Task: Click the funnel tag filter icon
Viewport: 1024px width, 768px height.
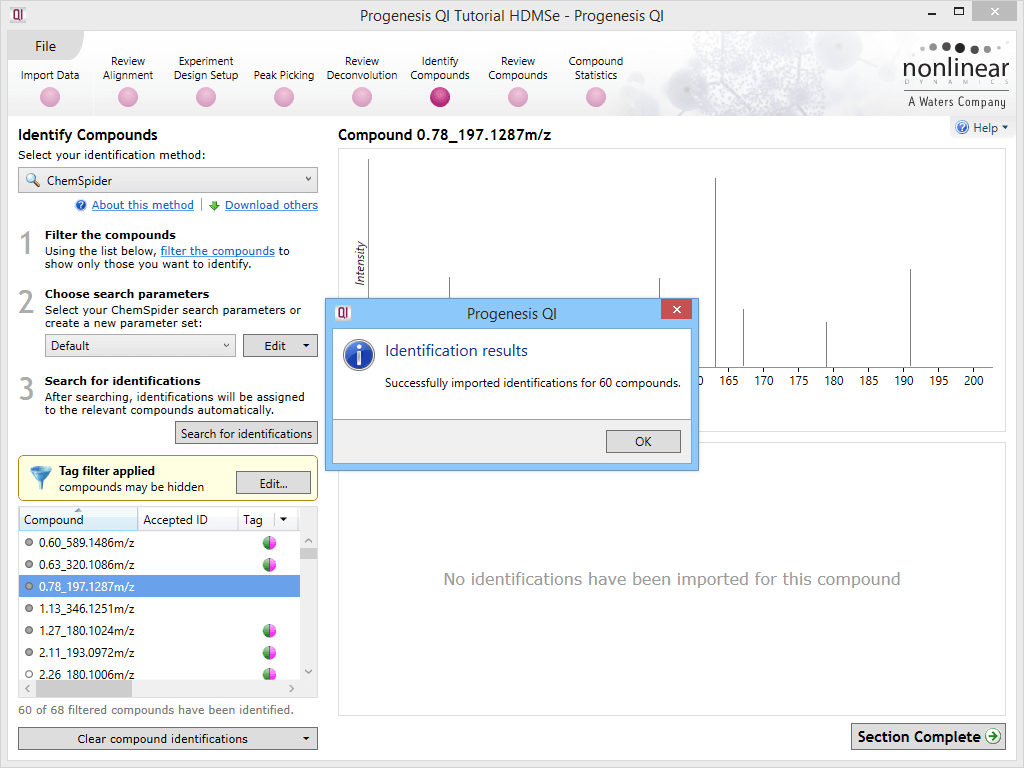Action: (x=40, y=477)
